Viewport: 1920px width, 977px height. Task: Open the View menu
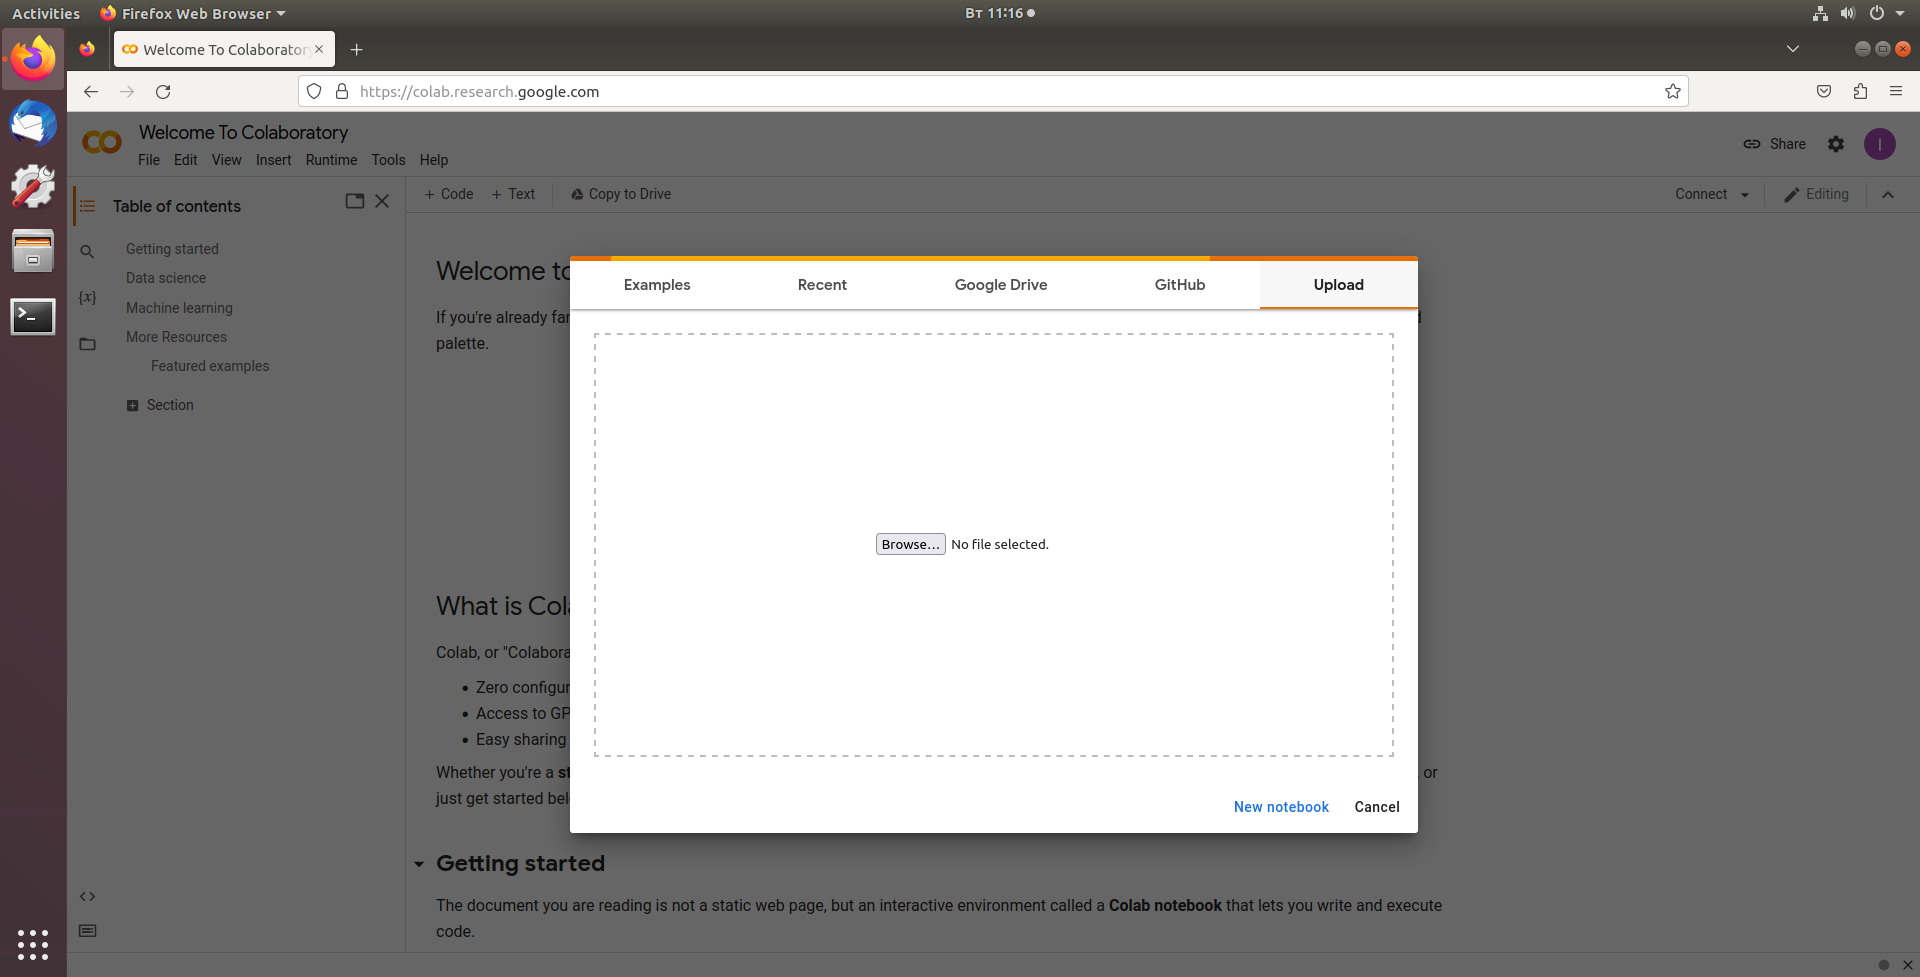pos(227,160)
